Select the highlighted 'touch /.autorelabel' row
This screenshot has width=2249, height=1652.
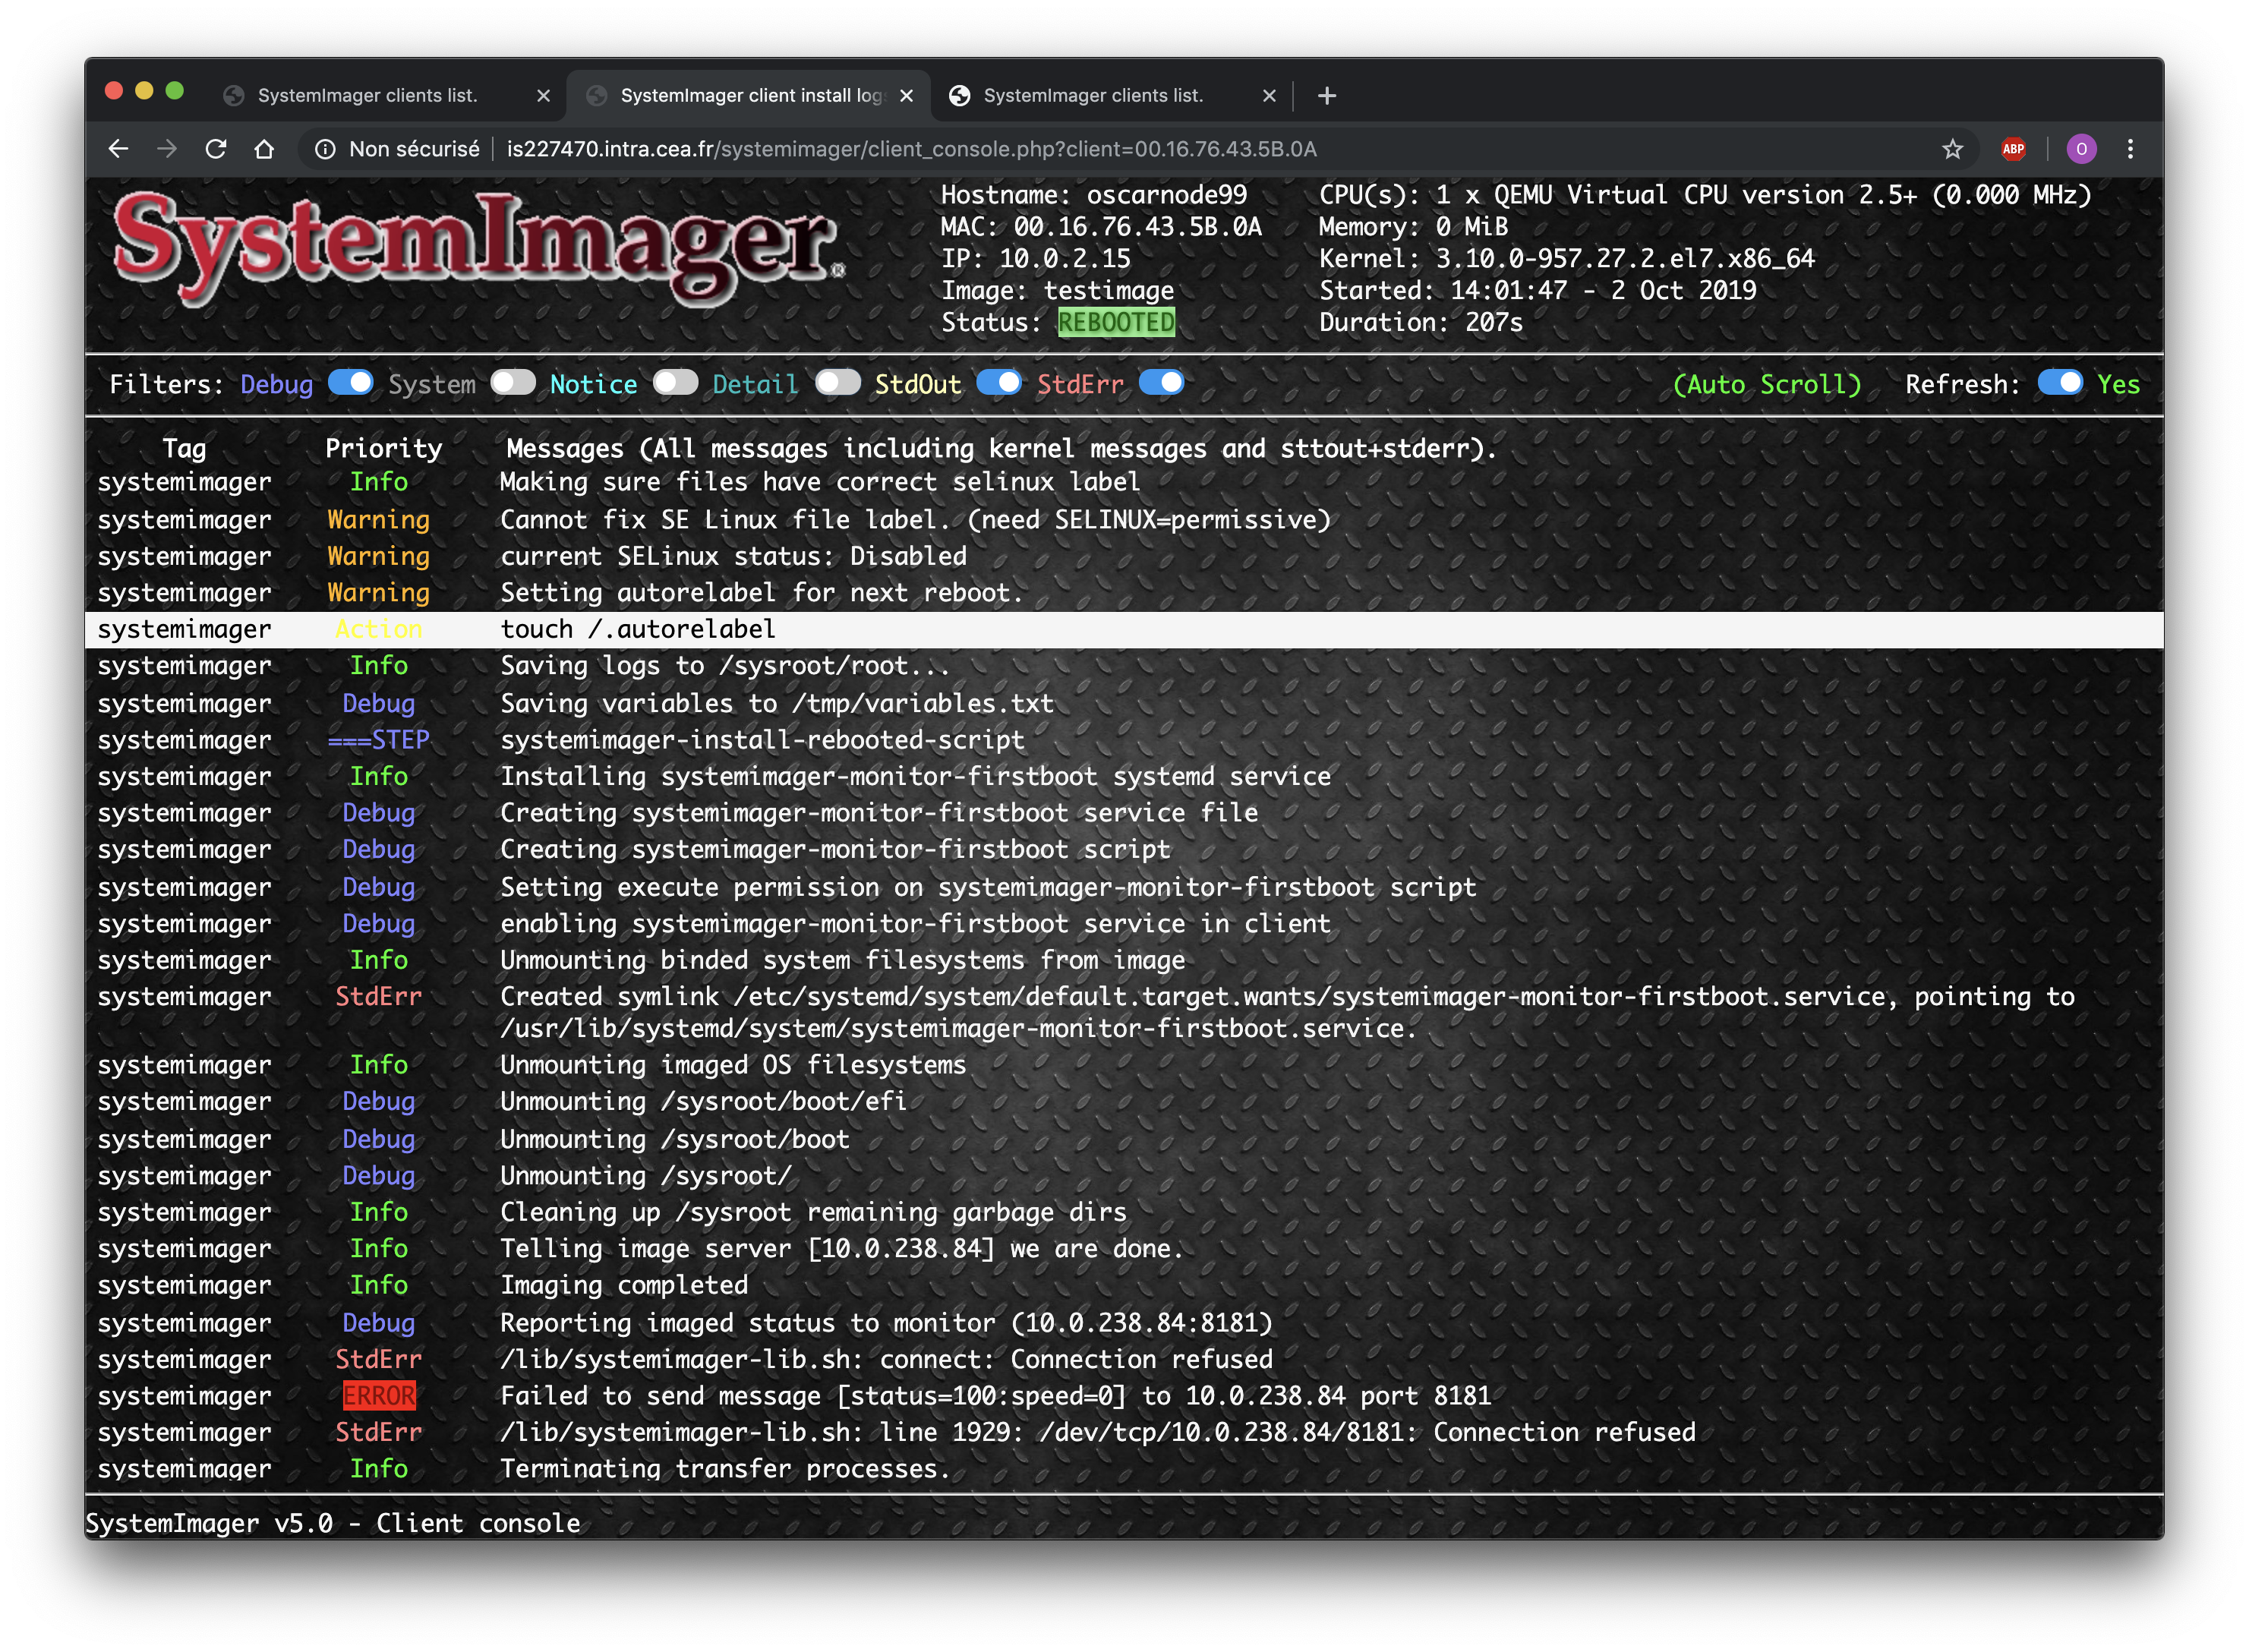[x=1124, y=629]
